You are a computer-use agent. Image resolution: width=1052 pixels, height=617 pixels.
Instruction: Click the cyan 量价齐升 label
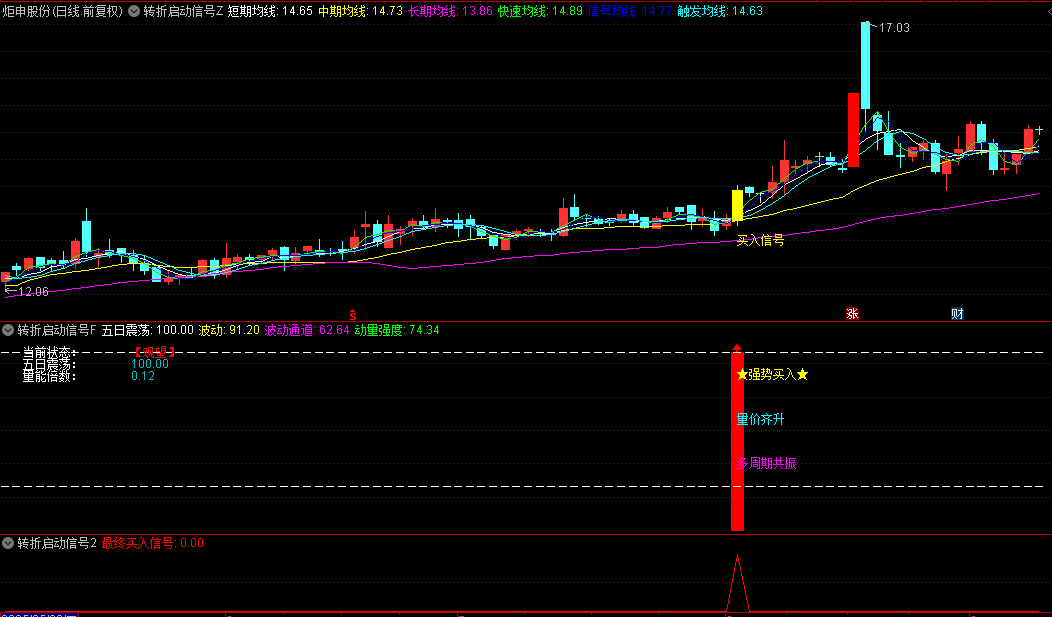pyautogui.click(x=760, y=420)
